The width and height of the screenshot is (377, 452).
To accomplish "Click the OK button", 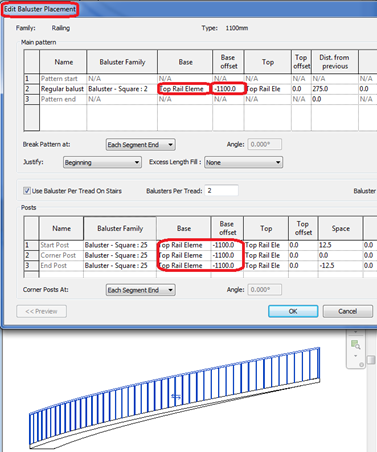I will [293, 311].
